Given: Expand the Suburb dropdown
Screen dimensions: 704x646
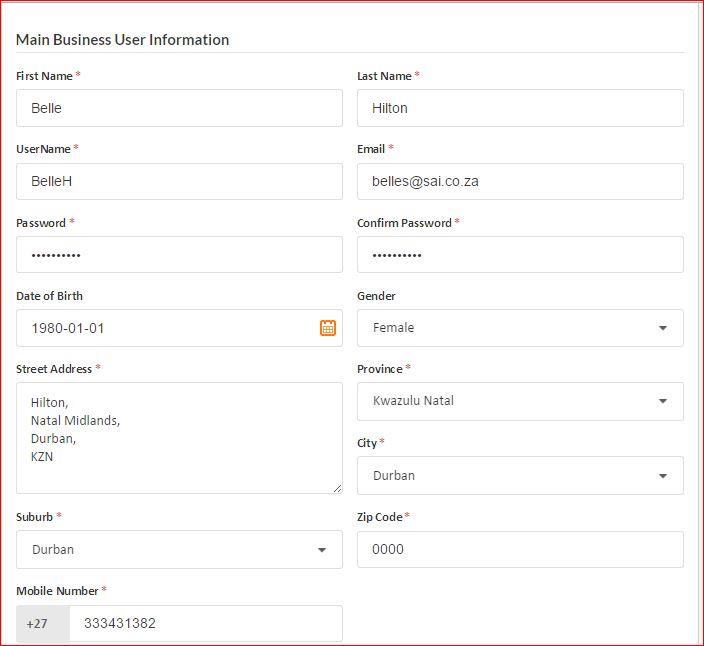Looking at the screenshot, I should click(179, 550).
